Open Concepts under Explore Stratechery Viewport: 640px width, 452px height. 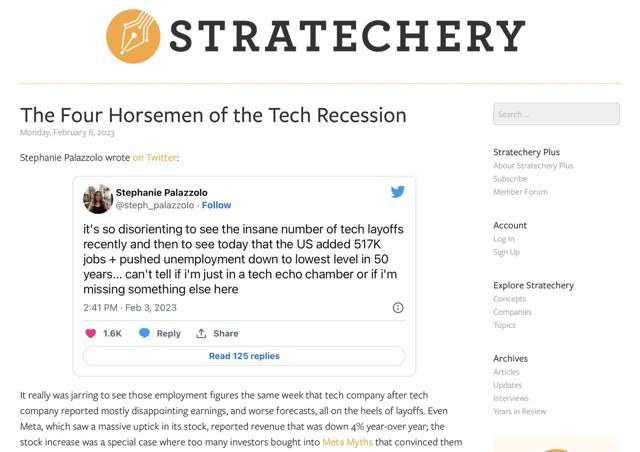coord(509,299)
